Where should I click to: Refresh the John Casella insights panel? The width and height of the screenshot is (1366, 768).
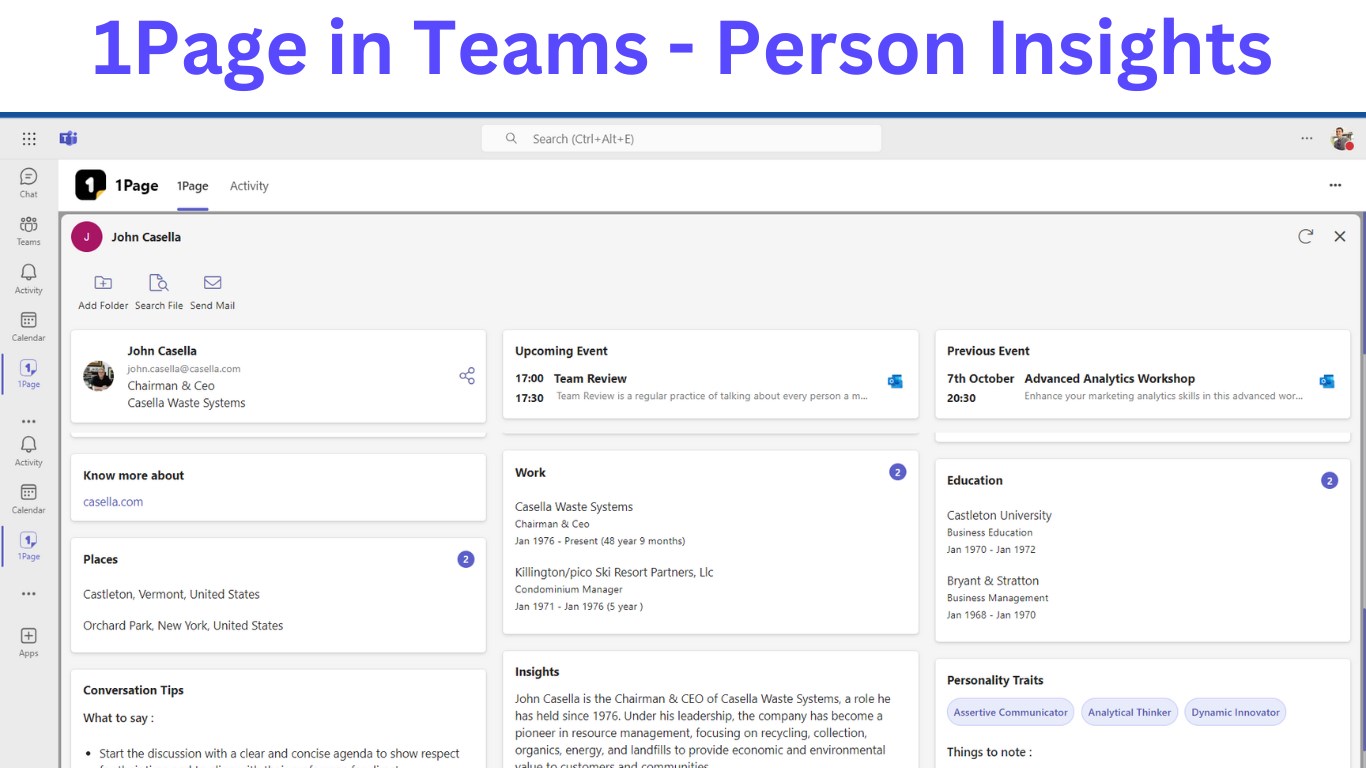point(1305,236)
